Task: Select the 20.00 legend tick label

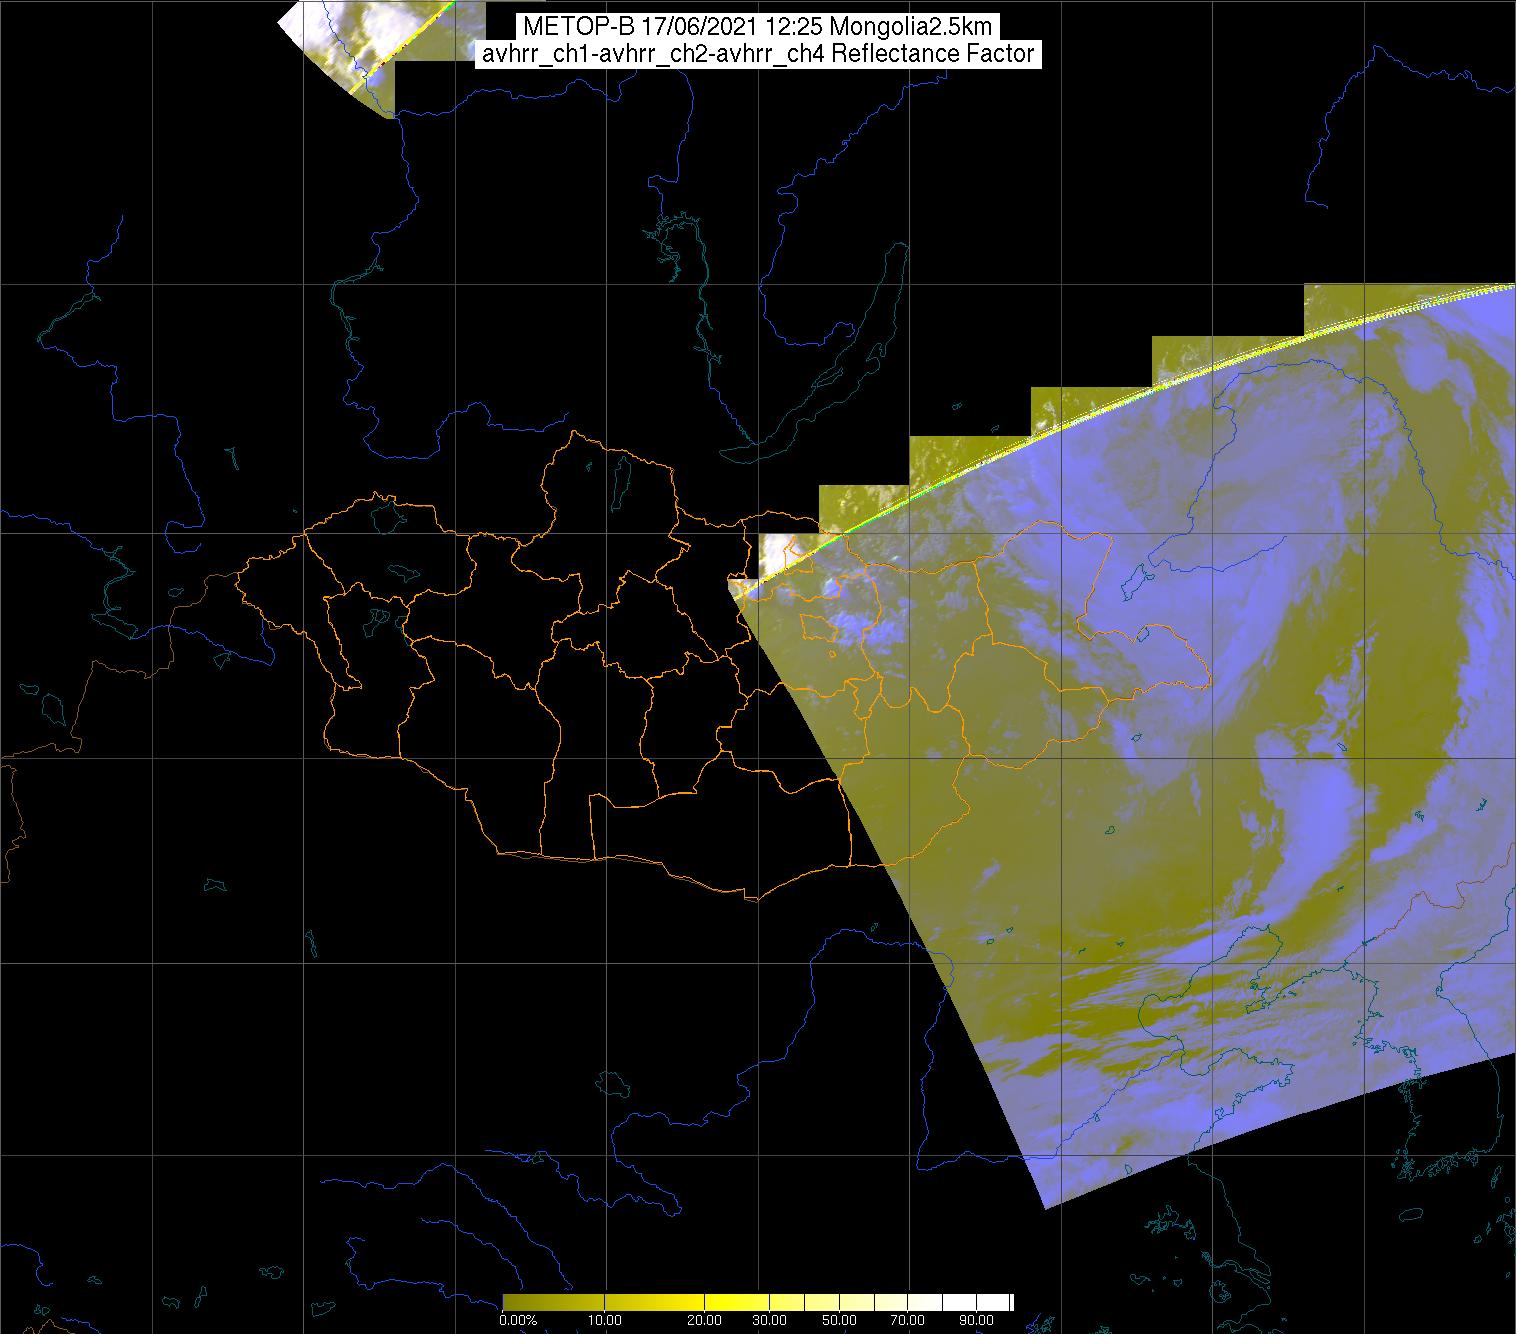Action: coord(704,1321)
